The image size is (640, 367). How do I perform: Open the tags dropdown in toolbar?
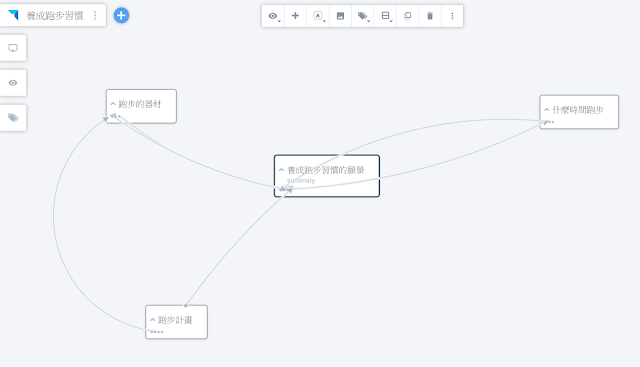(363, 16)
